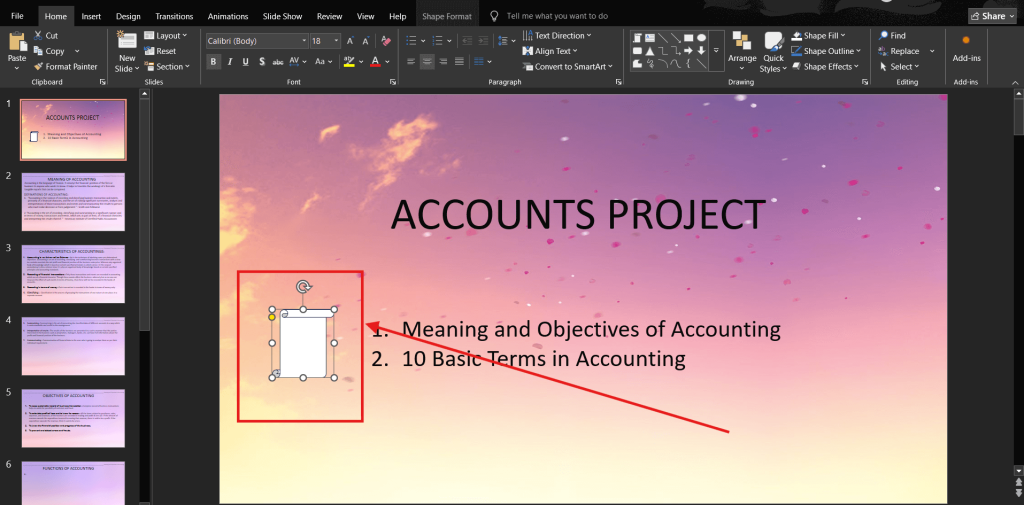Pick the Oval shape in the gallery
1024x505 pixels.
point(701,38)
